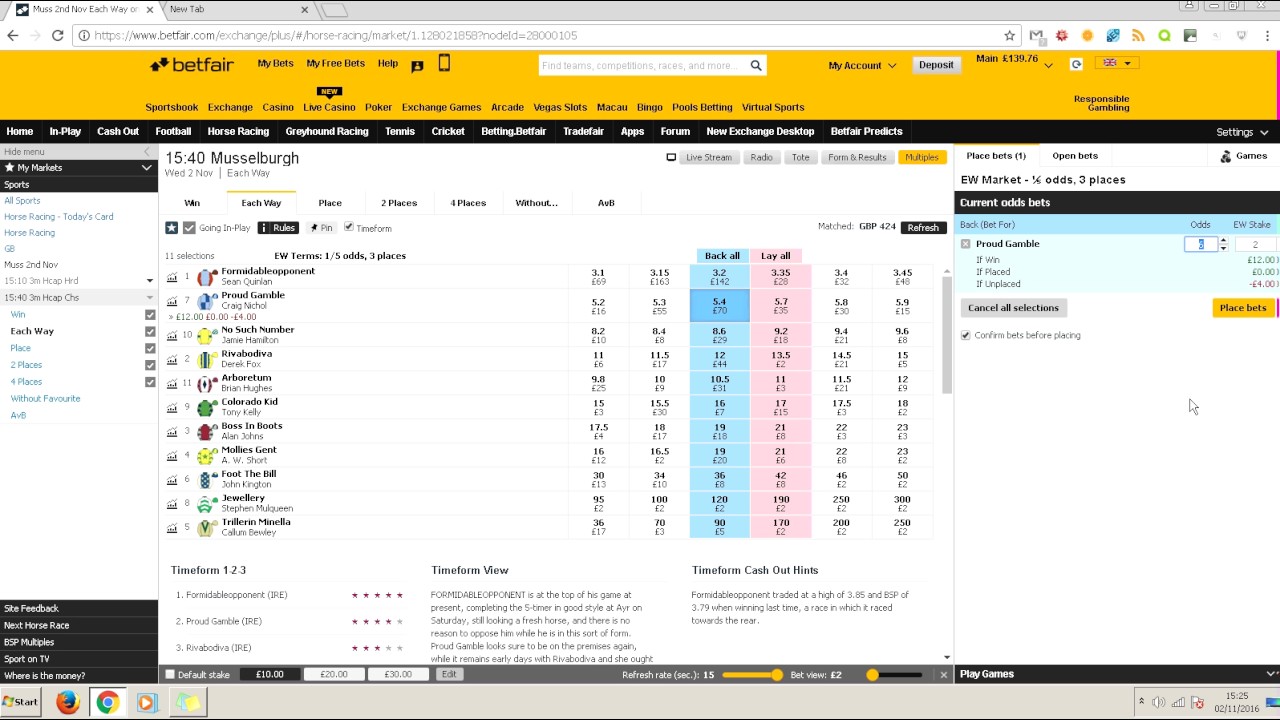Expand the Play Games panel
This screenshot has height=720, width=1280.
(1271, 674)
